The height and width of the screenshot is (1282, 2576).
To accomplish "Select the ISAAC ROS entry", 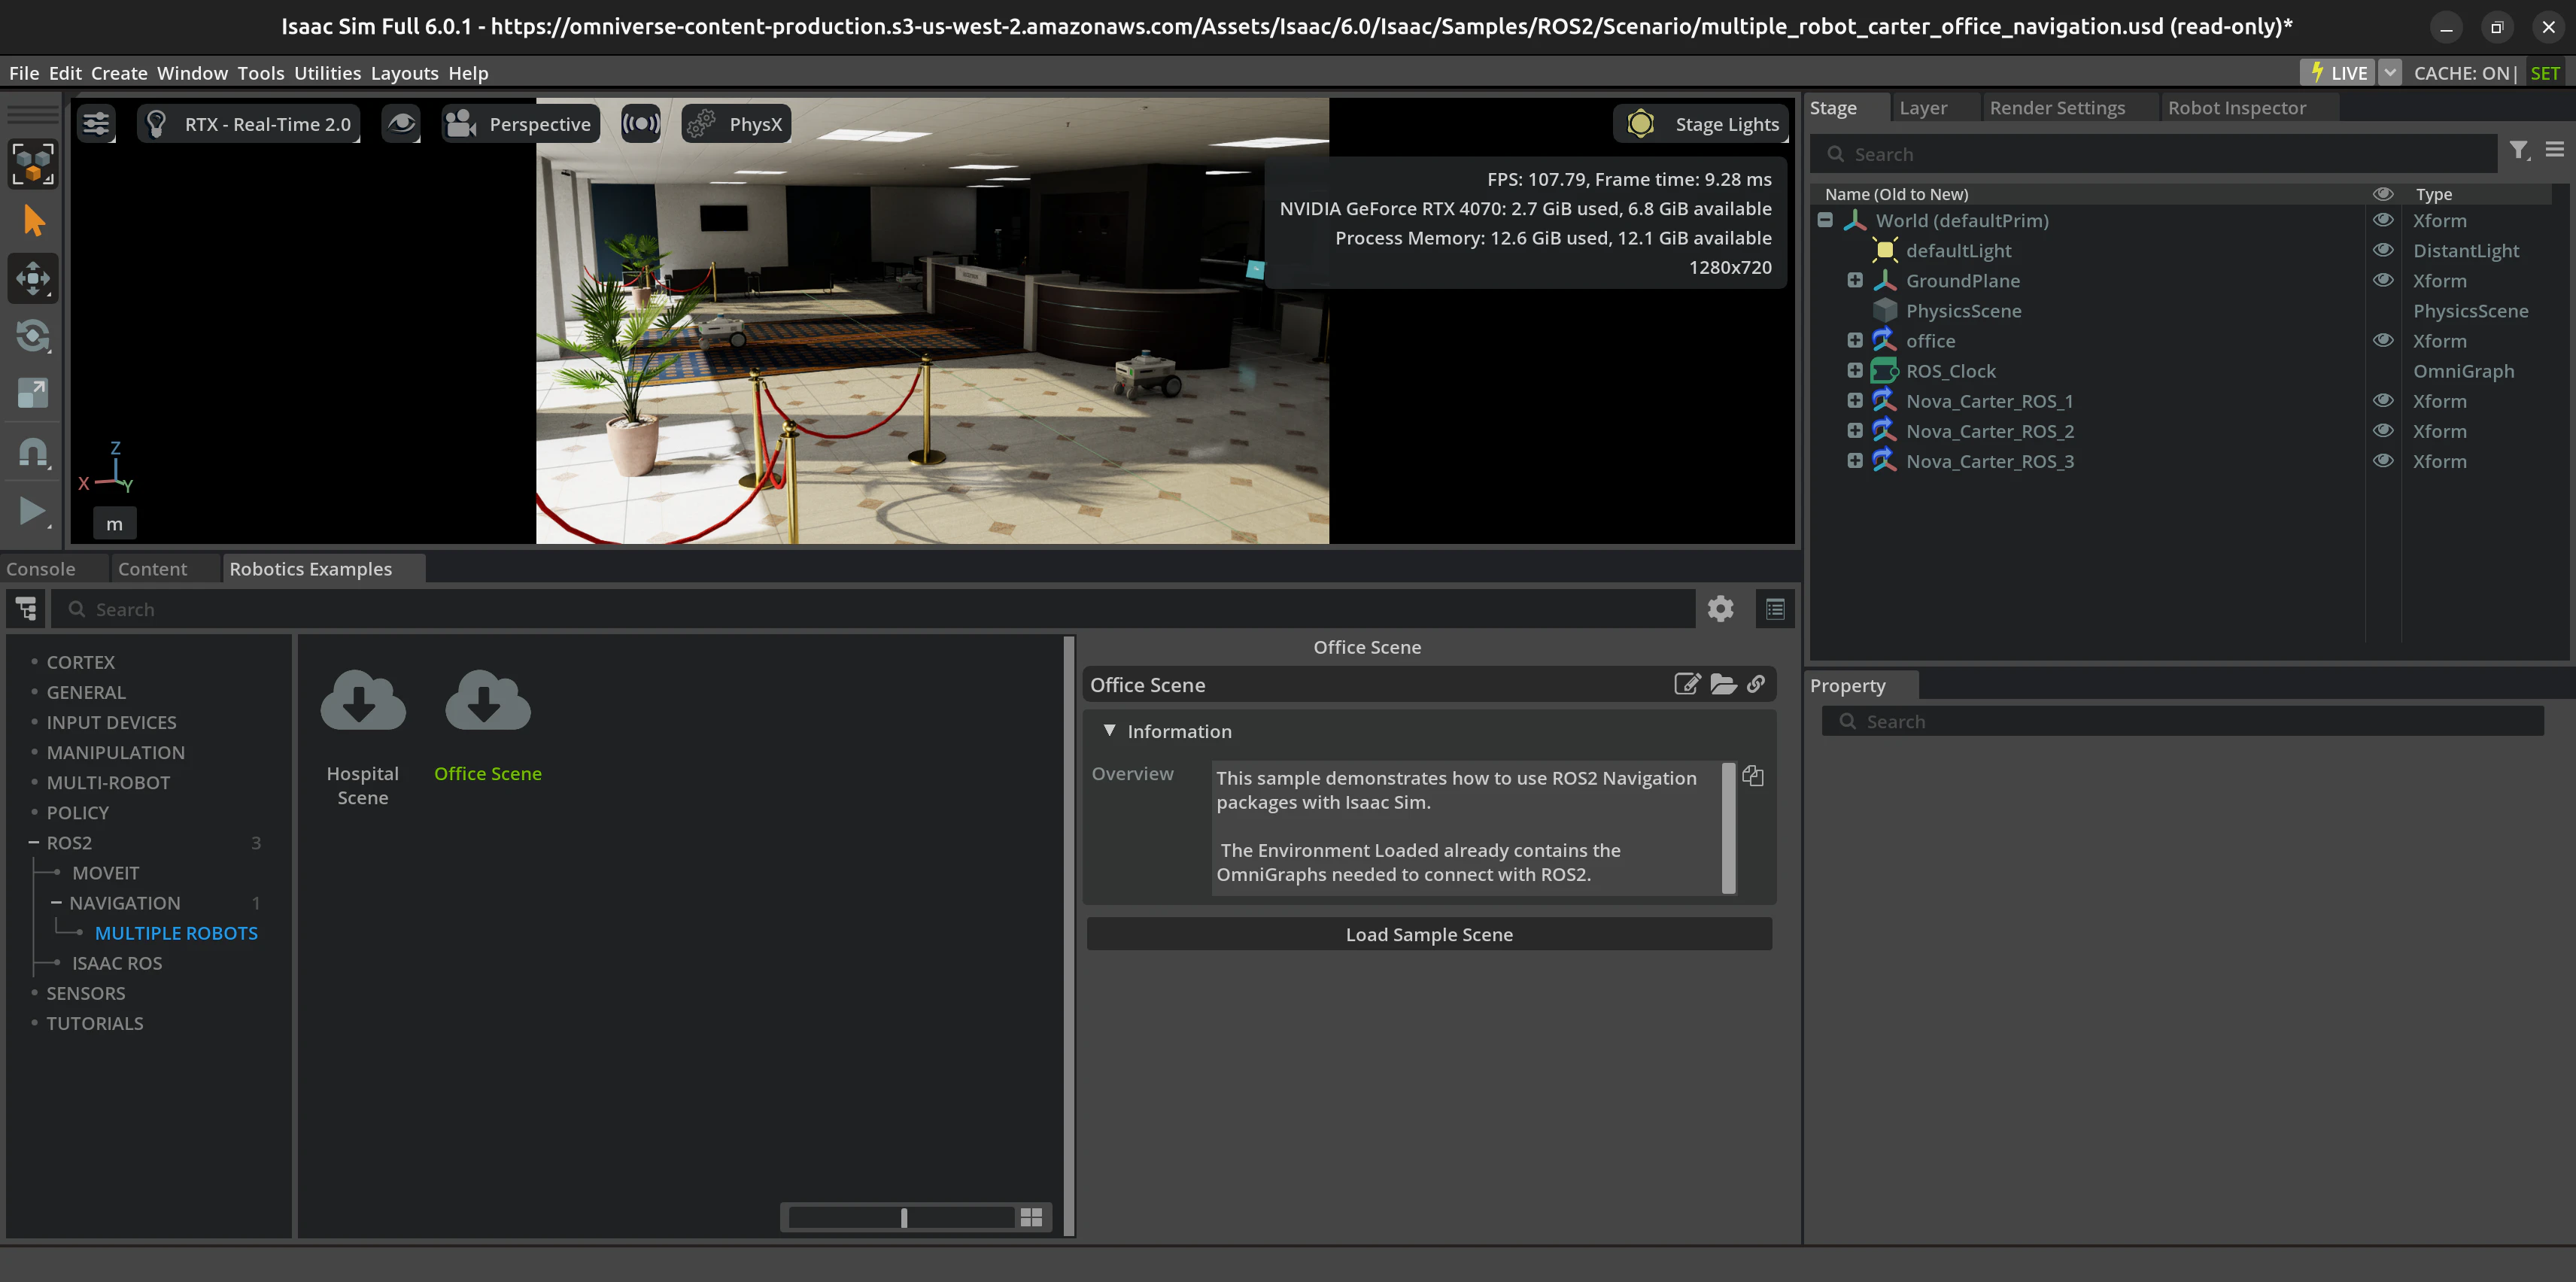I will pyautogui.click(x=117, y=963).
